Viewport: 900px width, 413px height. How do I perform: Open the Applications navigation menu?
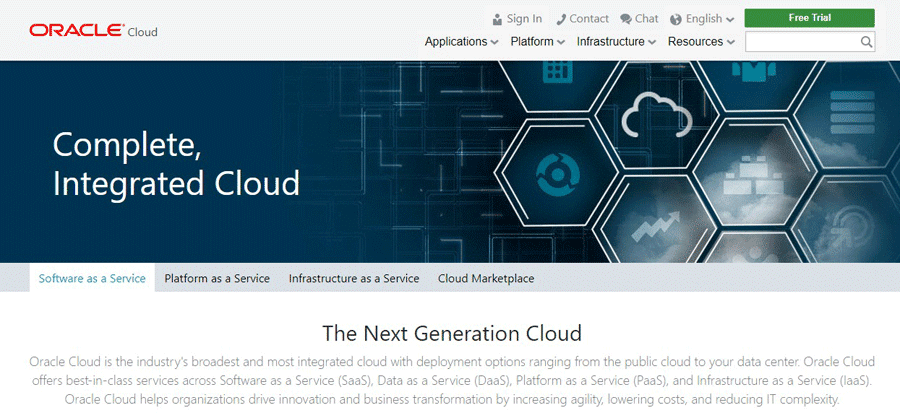click(x=461, y=41)
